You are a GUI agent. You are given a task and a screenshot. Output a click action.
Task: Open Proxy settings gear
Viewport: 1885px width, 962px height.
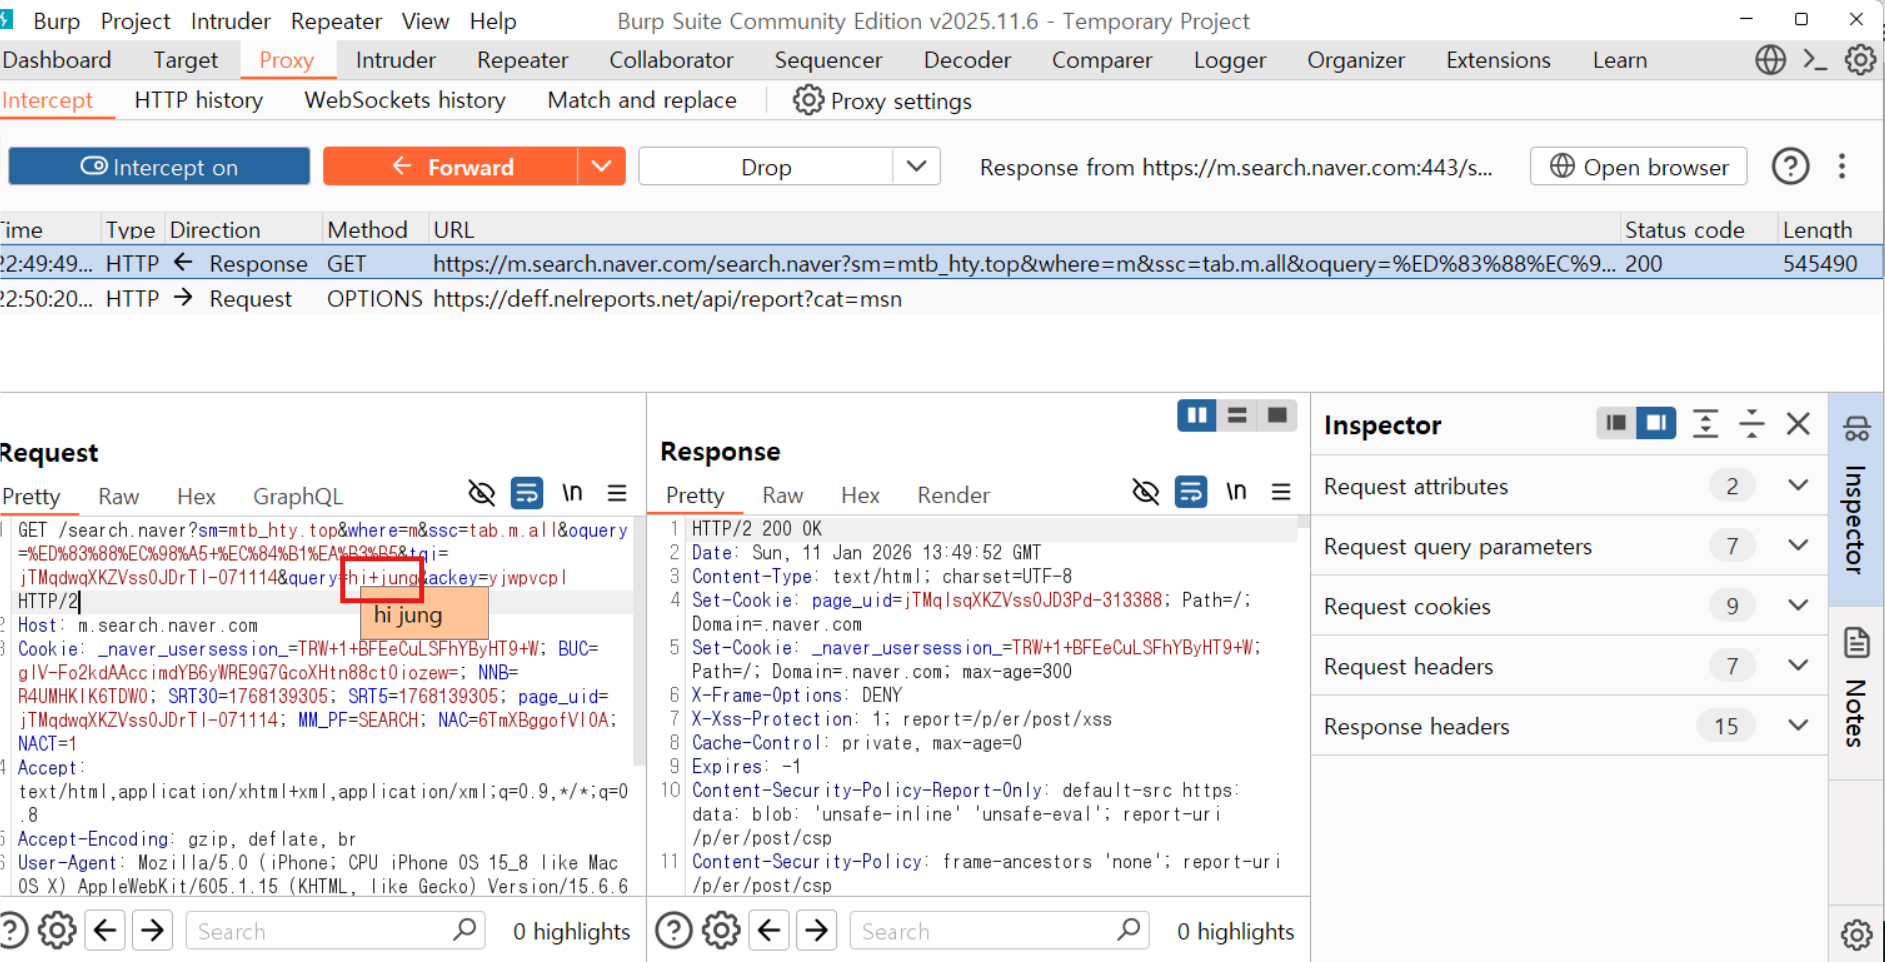tap(808, 100)
